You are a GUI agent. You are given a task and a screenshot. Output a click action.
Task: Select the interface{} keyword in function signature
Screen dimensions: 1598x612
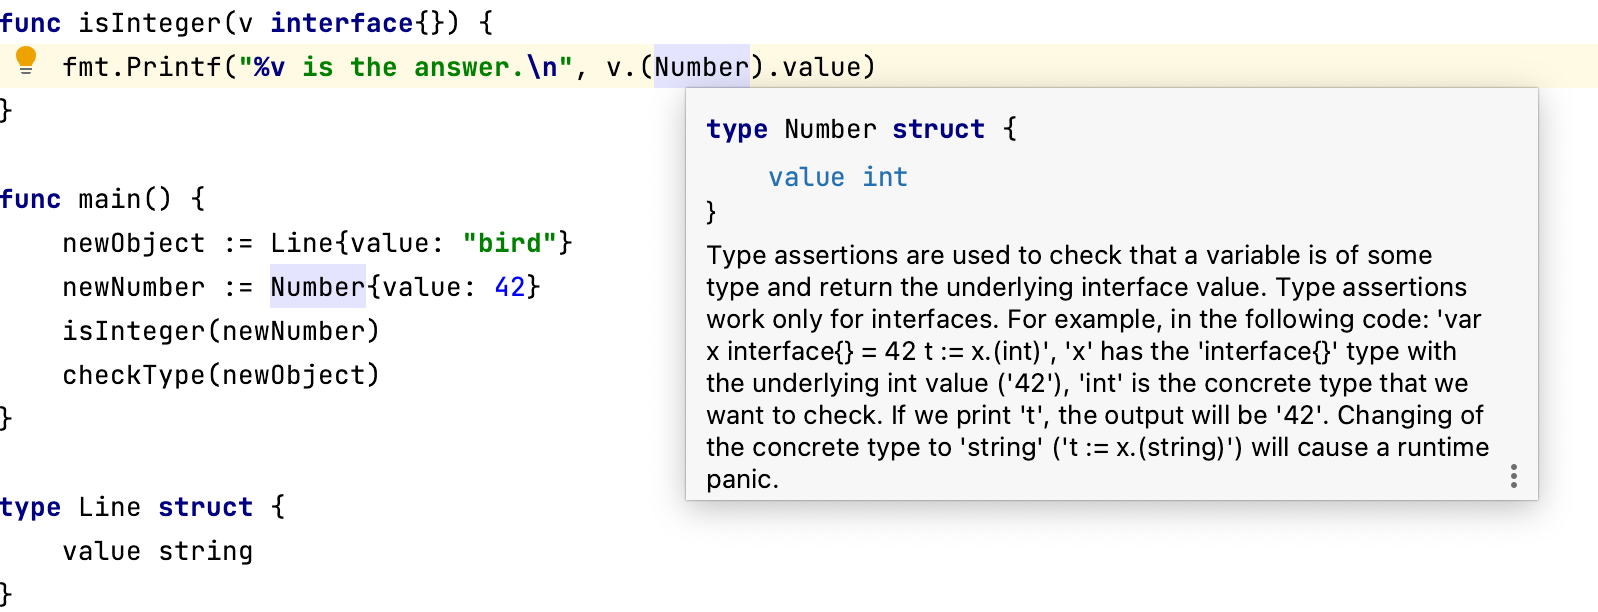(x=342, y=22)
